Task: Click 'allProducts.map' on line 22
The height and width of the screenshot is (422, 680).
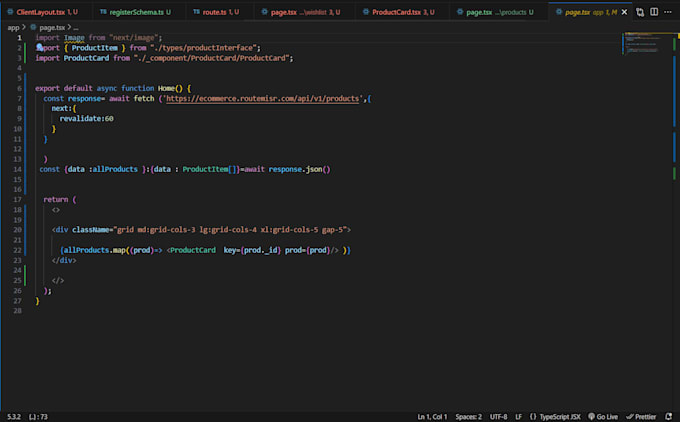Action: tap(95, 250)
